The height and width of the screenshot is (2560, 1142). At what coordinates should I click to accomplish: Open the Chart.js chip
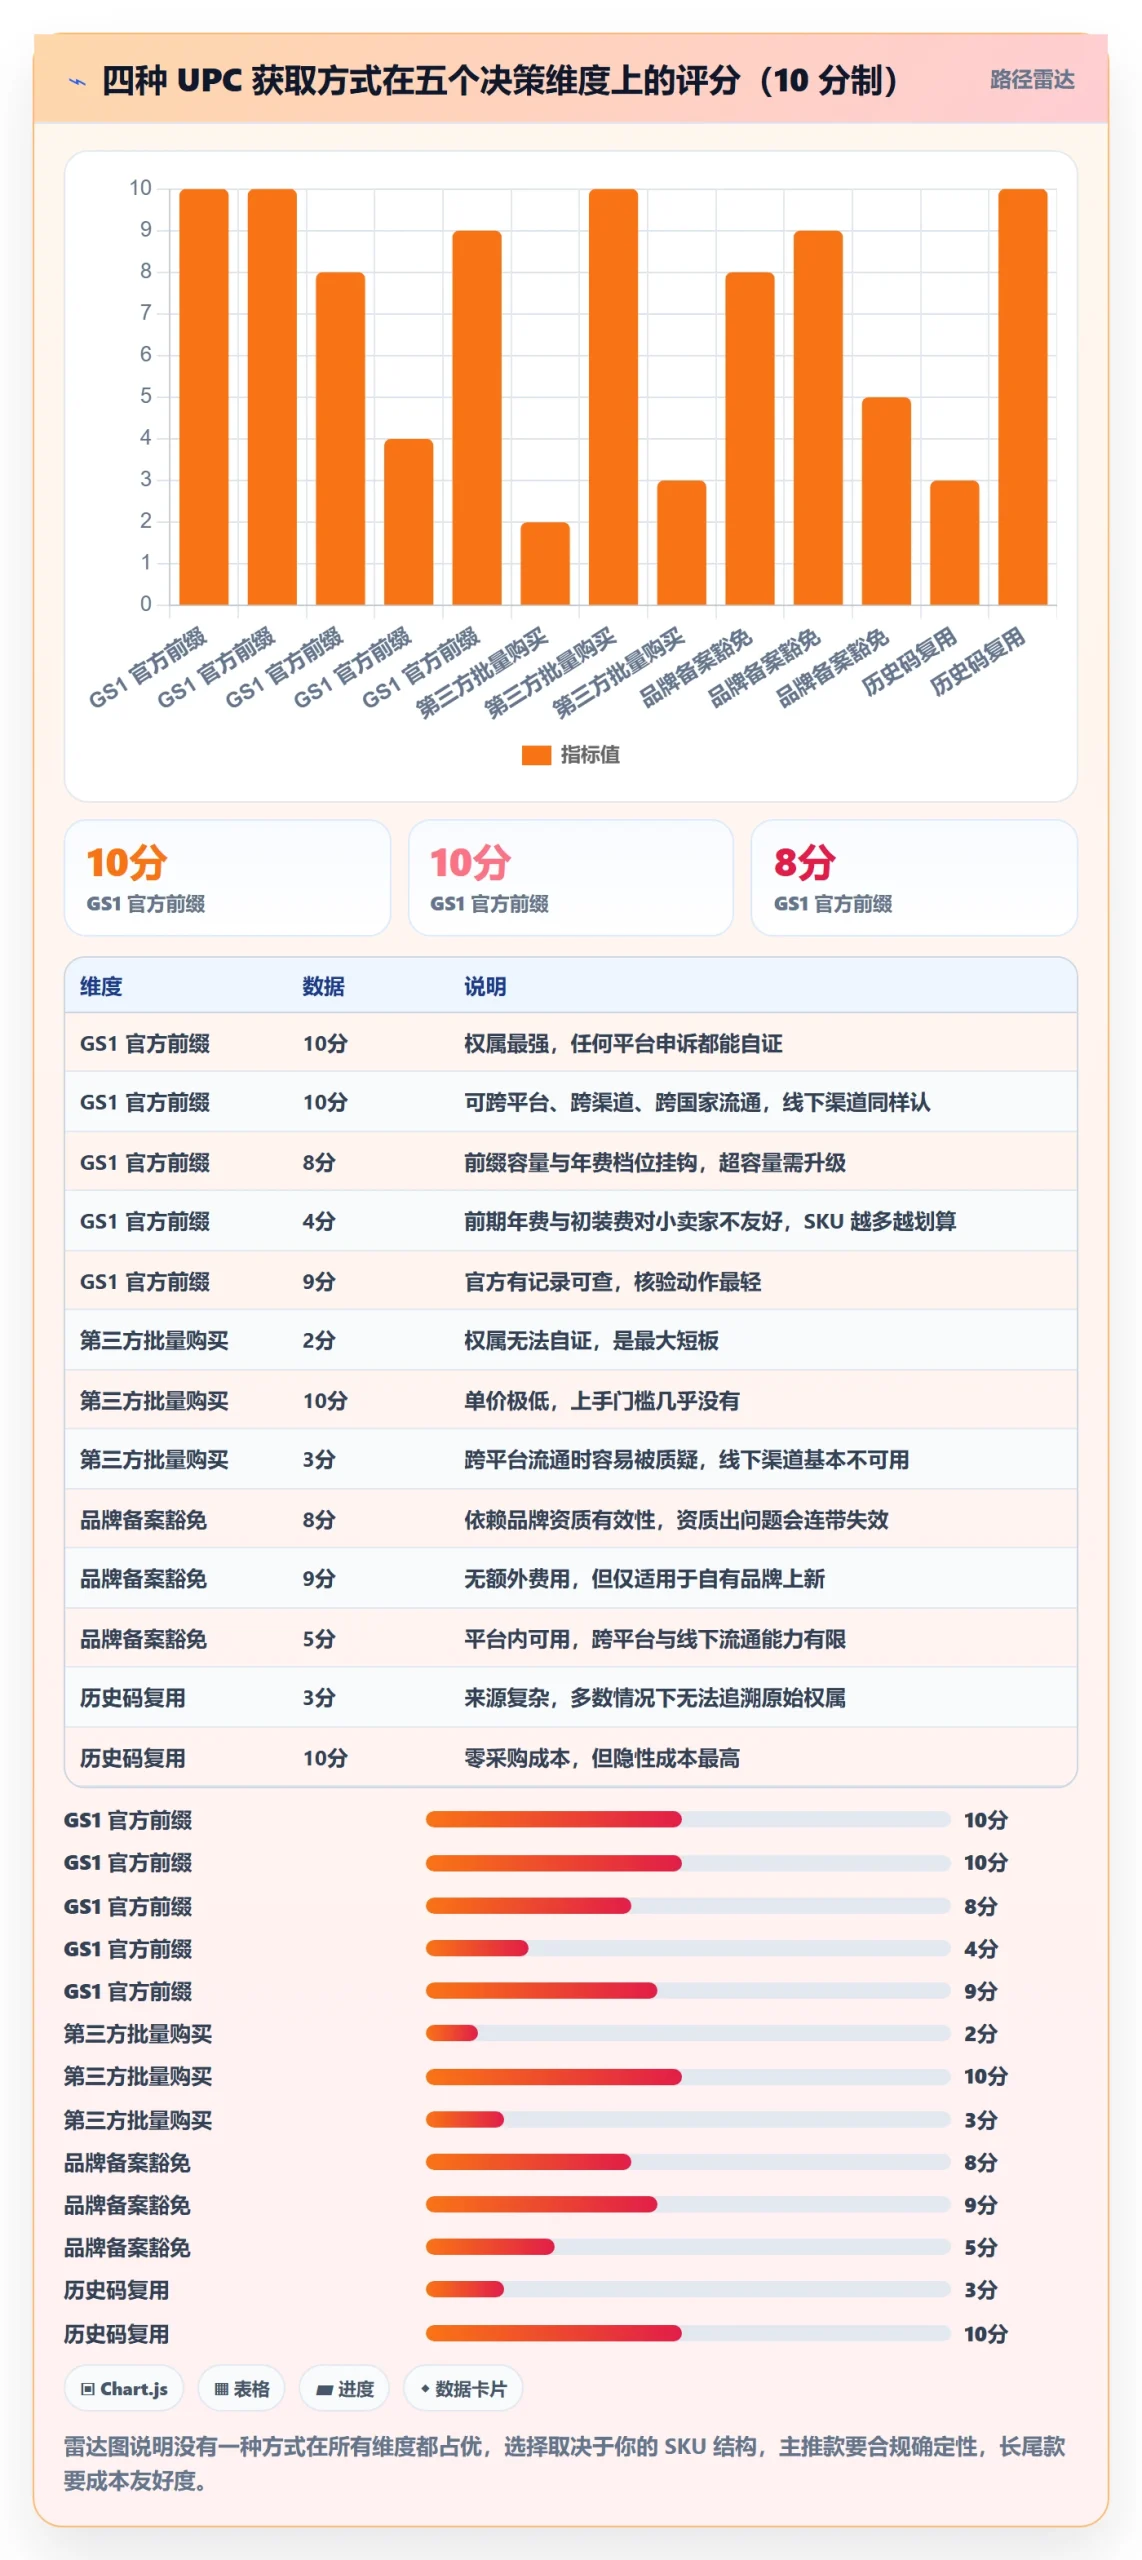124,2388
